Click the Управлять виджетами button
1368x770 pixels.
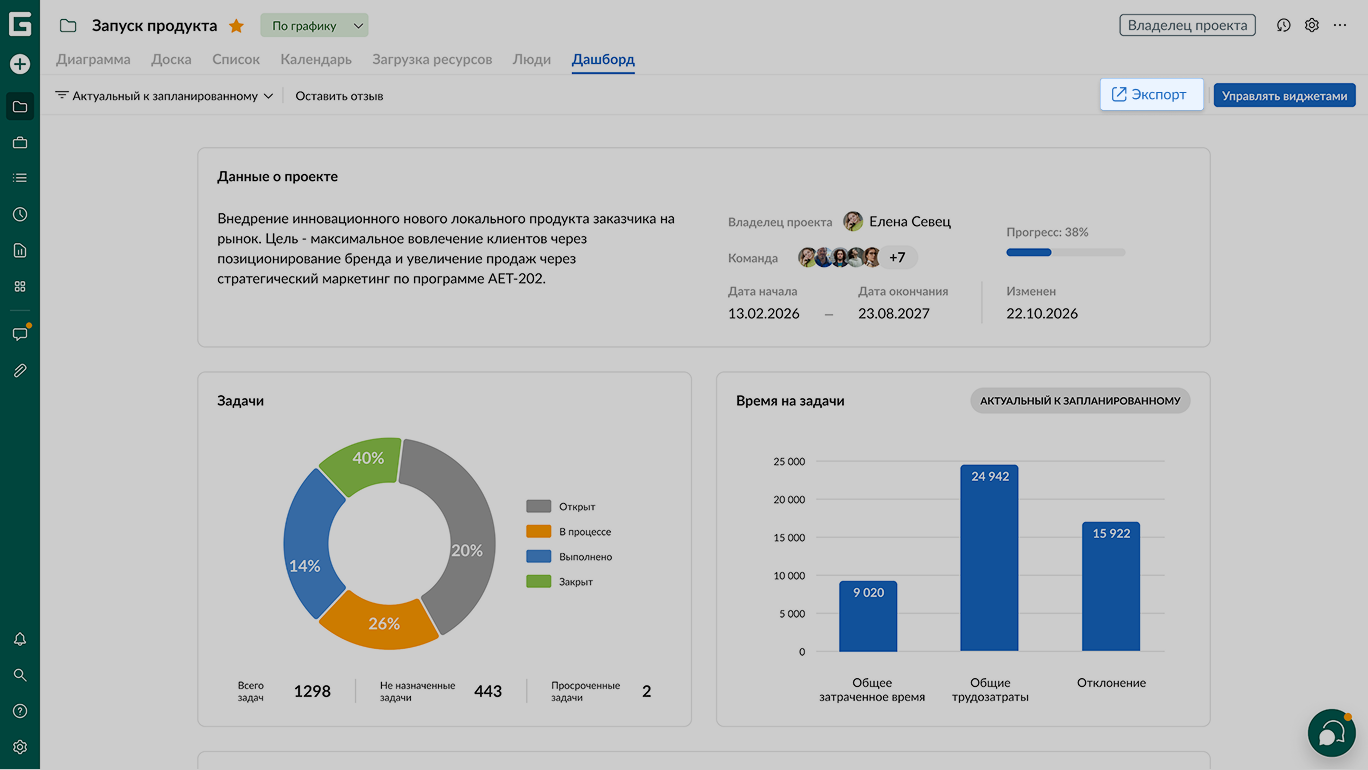point(1285,95)
